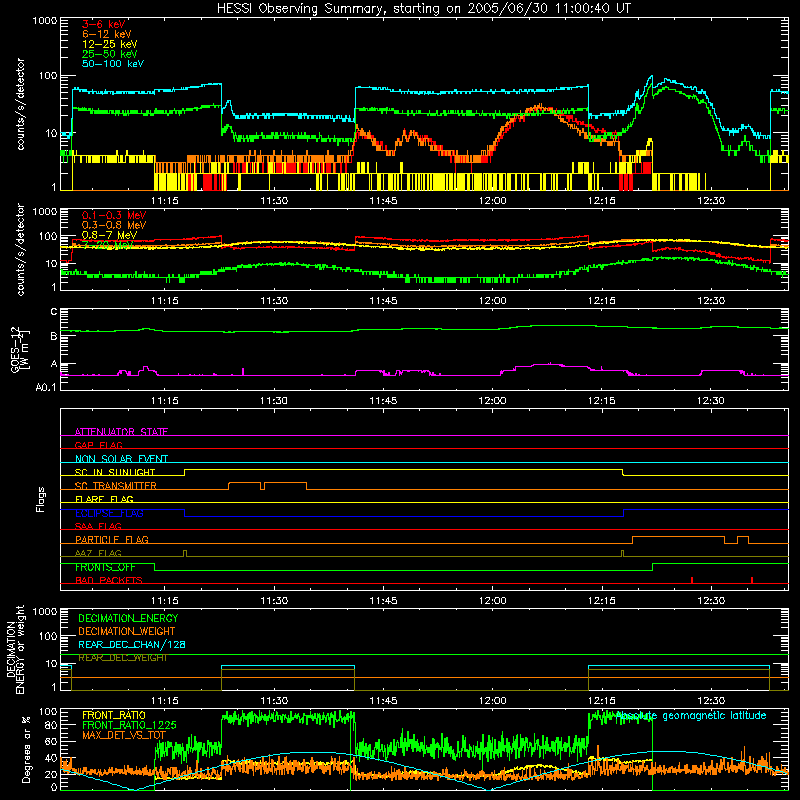Select the FLARE_FLAG label
800x800 pixels.
[104, 499]
